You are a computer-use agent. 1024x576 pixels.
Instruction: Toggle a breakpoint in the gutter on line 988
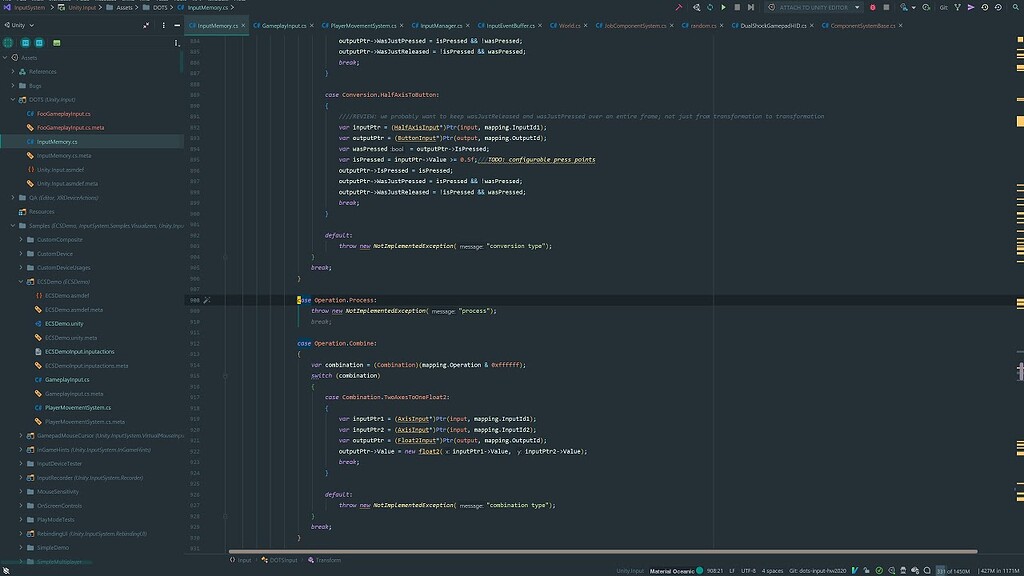click(207, 300)
